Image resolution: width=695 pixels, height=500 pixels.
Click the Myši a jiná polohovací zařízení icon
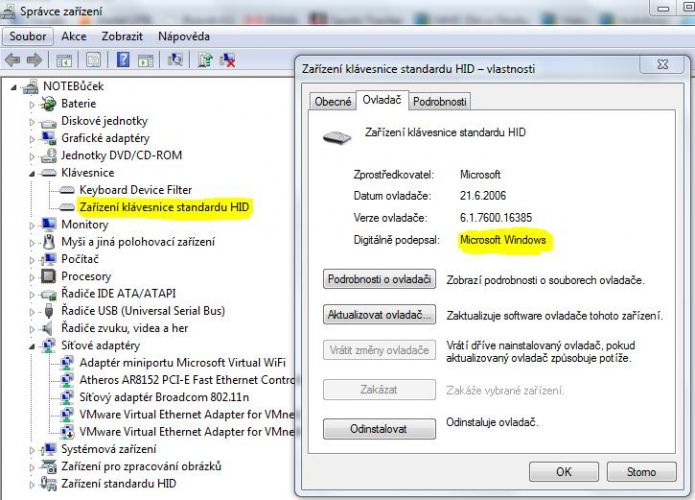(x=49, y=242)
